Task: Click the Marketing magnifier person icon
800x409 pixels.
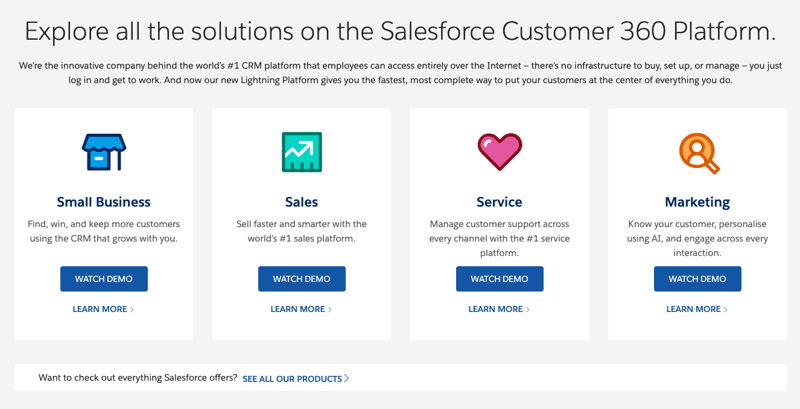Action: (697, 152)
